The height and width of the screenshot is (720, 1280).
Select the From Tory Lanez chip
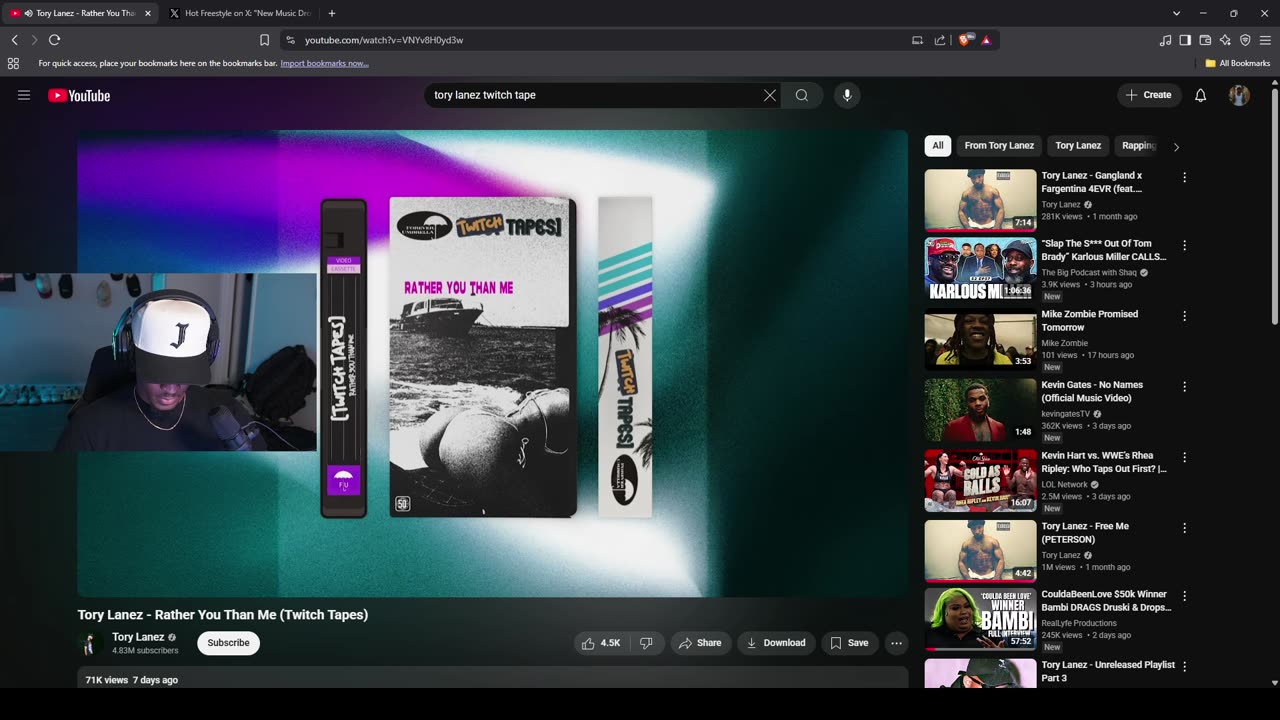[x=999, y=146]
